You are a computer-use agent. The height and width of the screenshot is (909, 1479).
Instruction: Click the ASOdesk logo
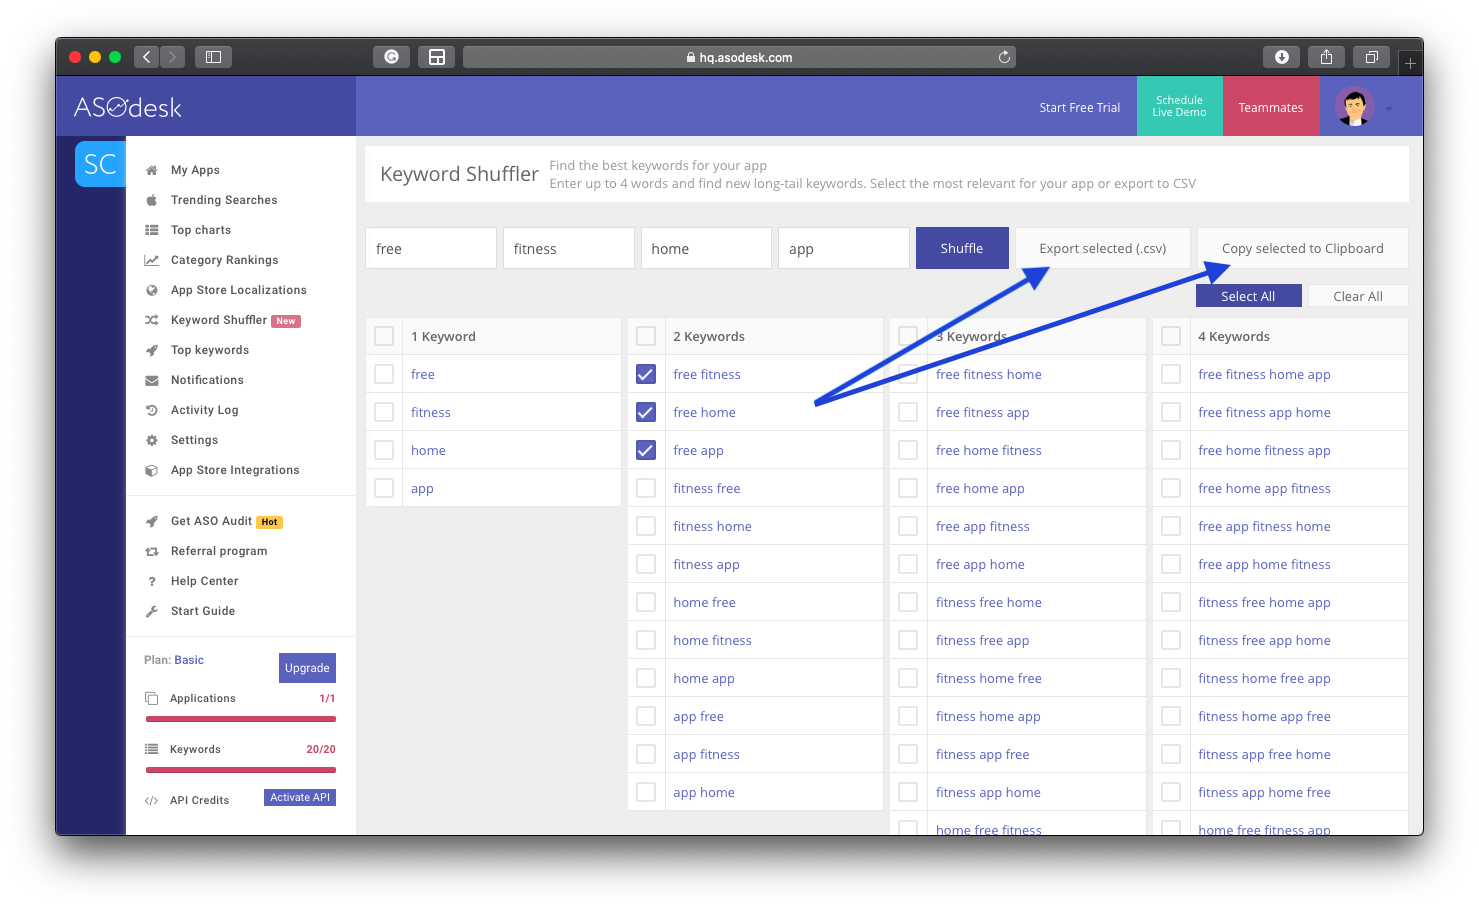coord(128,107)
